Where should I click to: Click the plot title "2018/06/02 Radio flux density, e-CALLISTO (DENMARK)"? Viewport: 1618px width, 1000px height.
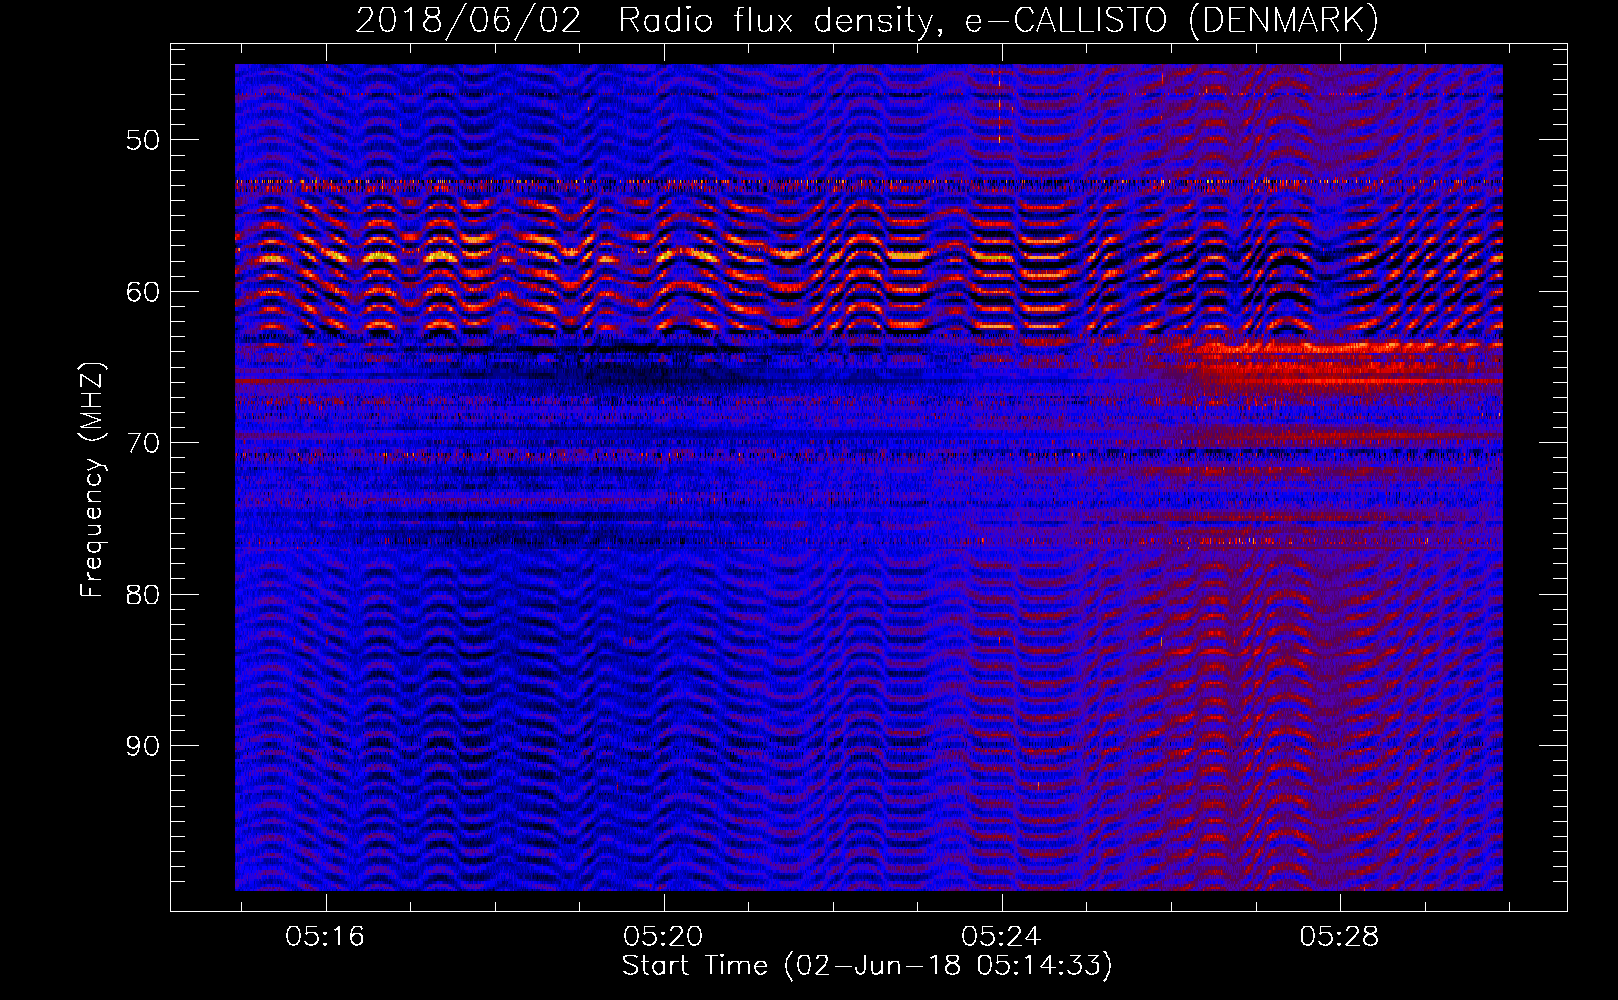[x=867, y=21]
